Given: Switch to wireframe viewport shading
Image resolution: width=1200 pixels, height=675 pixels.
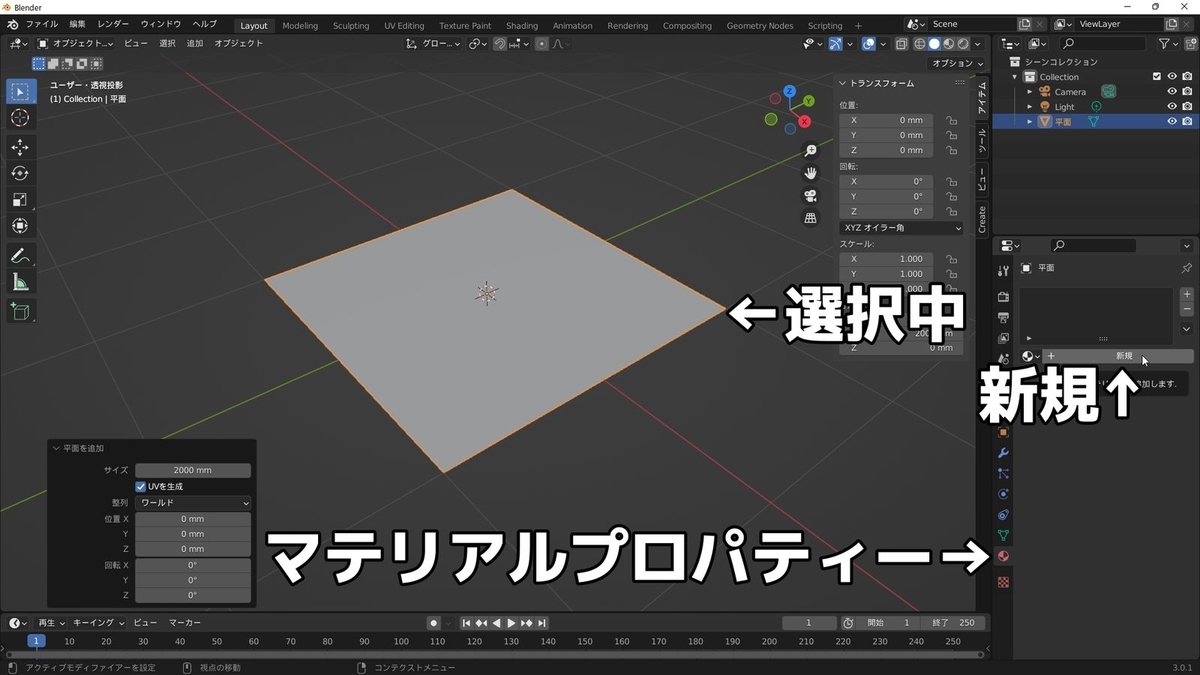Looking at the screenshot, I should click(x=919, y=44).
